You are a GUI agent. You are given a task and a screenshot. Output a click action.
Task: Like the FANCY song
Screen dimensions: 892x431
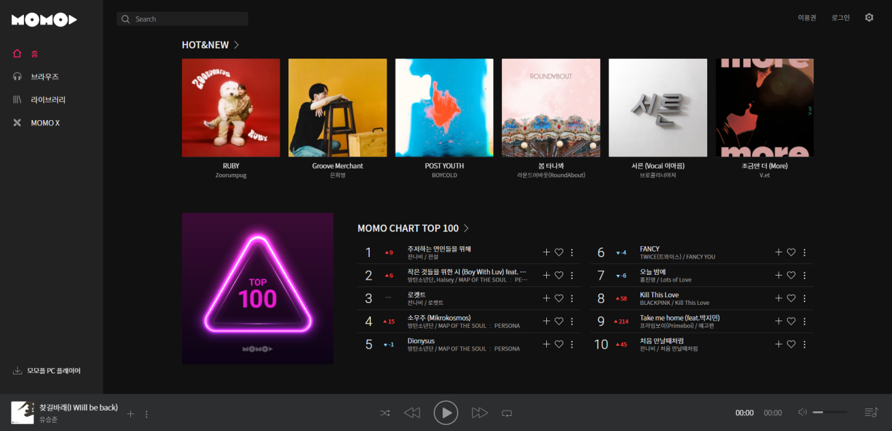pos(791,252)
